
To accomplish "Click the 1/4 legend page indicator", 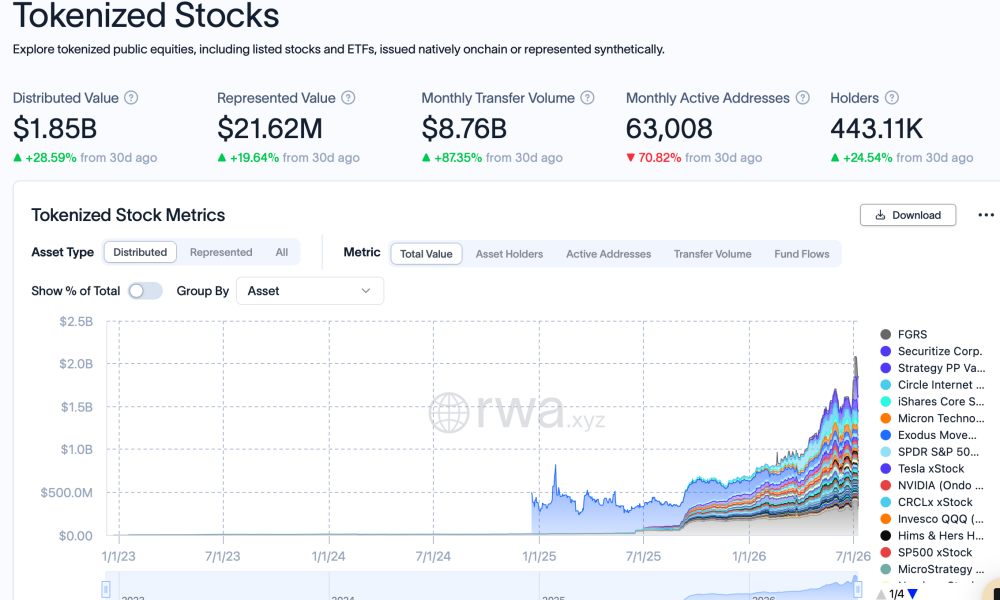I will [897, 594].
